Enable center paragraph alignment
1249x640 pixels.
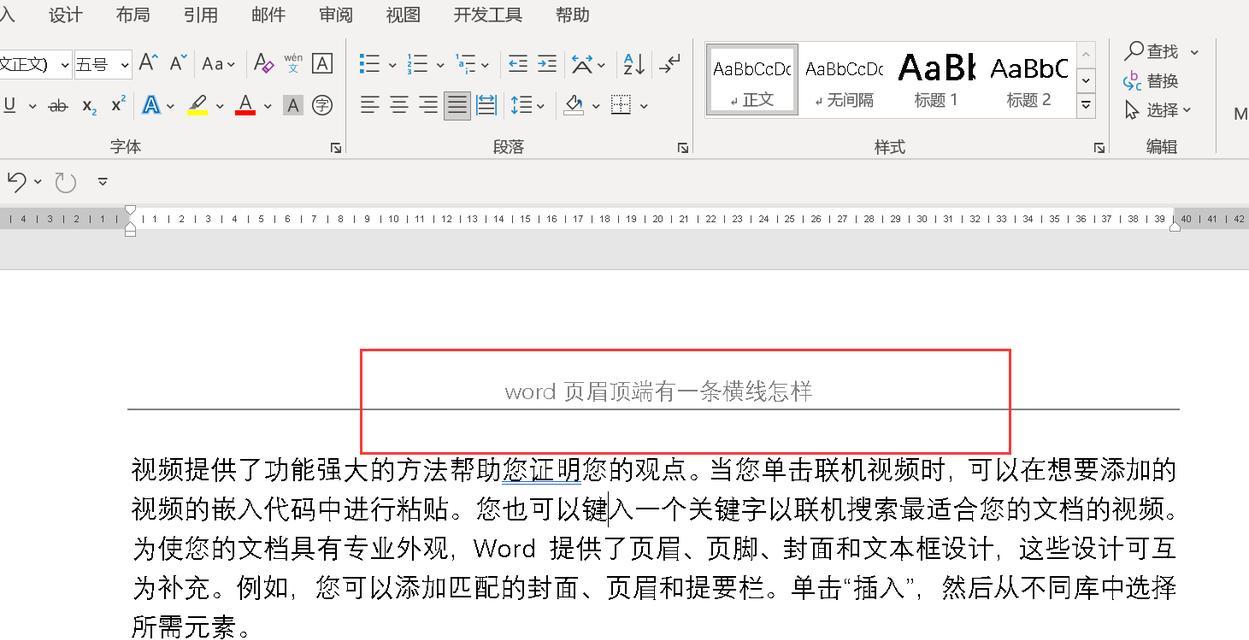[x=401, y=104]
